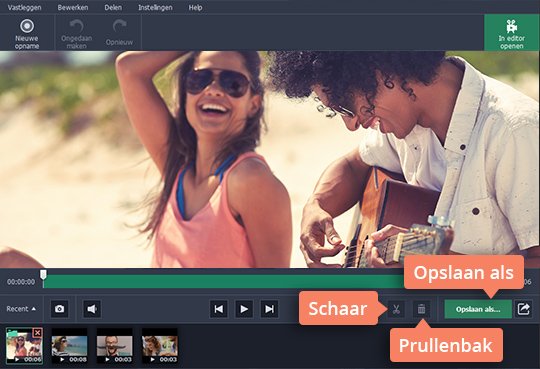This screenshot has width=540, height=369.
Task: Cut the clip with the scissors tool
Action: click(x=396, y=309)
